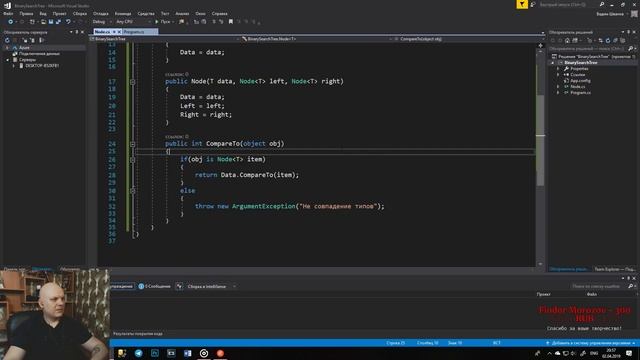Click the Undo toolbar icon
Image resolution: width=640 pixels, height=360 pixels.
68,22
